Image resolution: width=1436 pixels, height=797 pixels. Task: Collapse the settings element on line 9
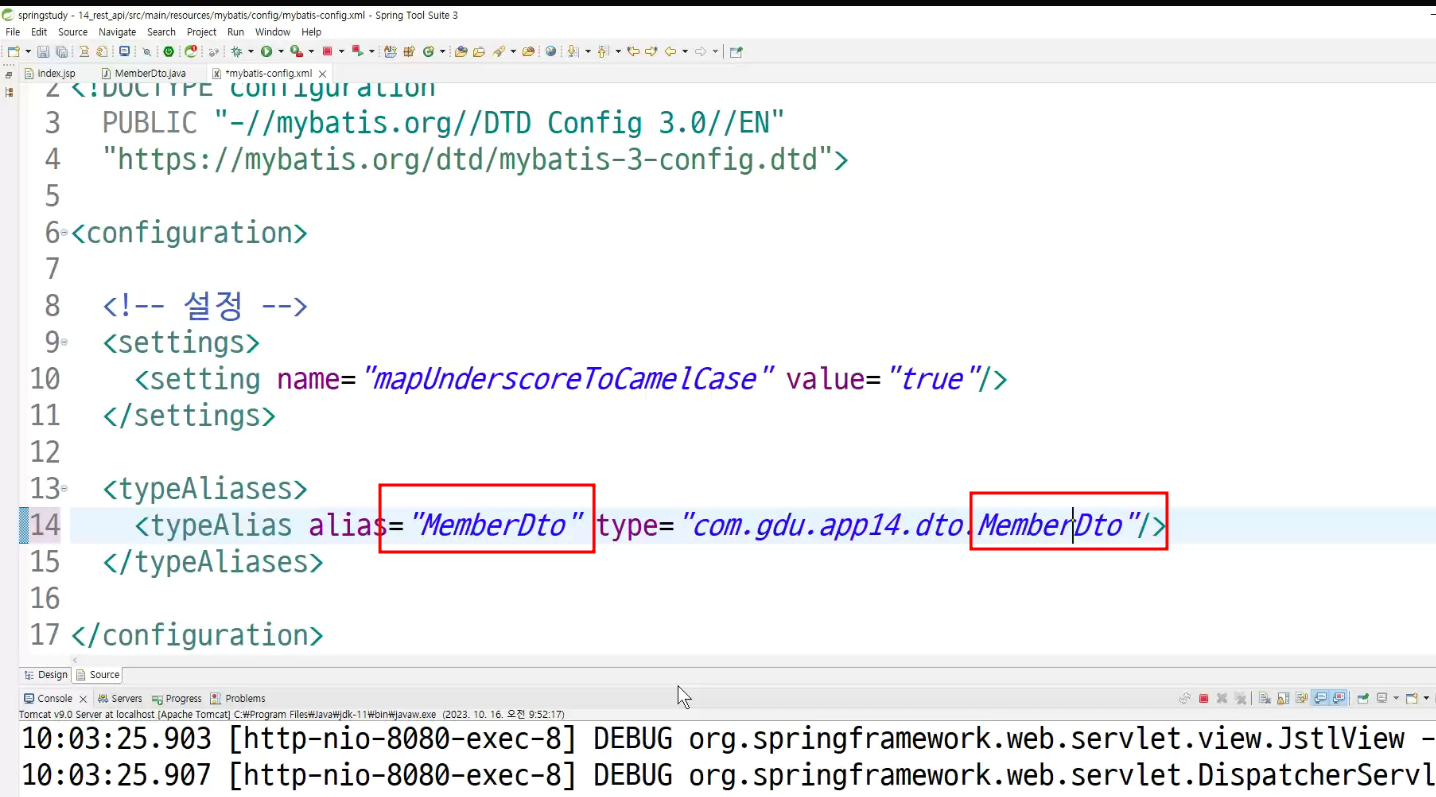[65, 343]
